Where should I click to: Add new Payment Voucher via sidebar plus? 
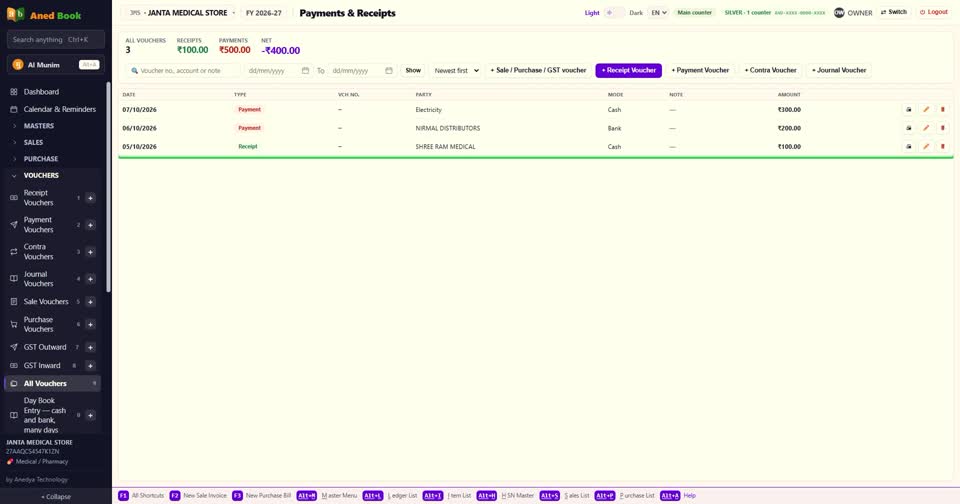(x=90, y=225)
